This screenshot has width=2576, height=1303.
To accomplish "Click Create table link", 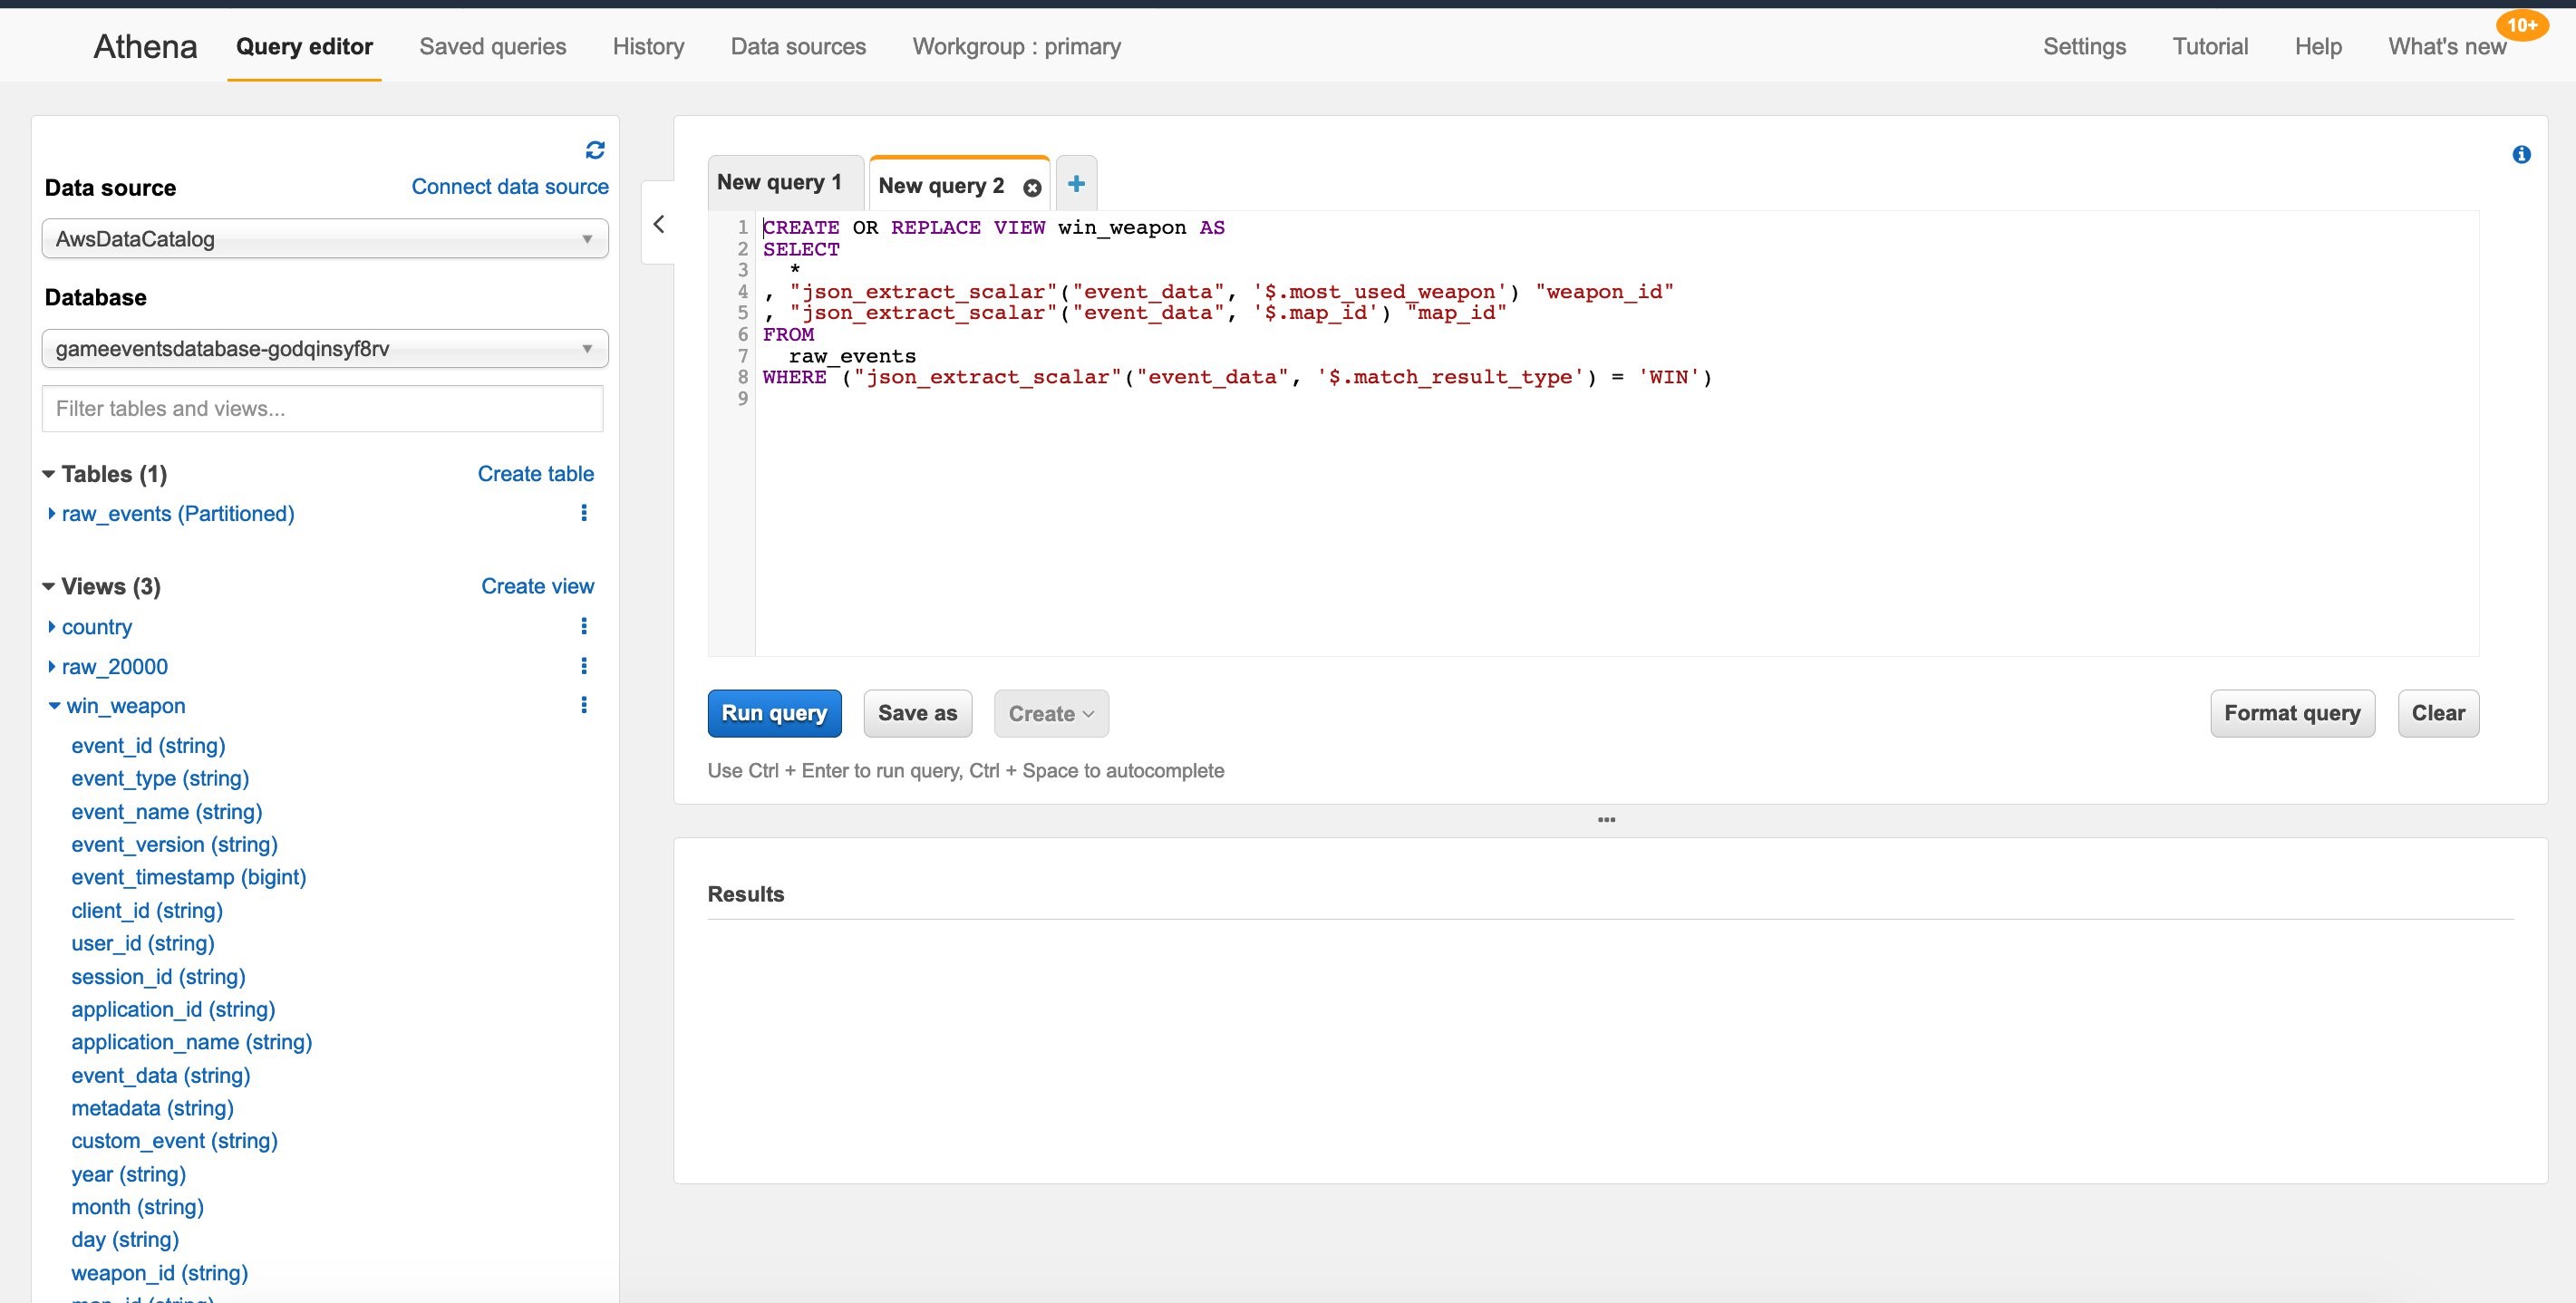I will coord(536,474).
